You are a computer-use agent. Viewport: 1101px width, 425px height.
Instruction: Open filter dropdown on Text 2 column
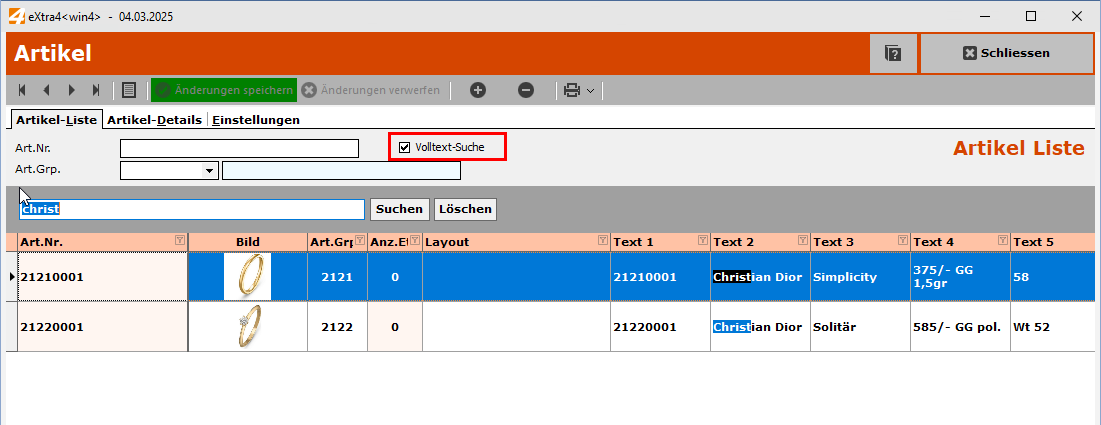tap(802, 241)
